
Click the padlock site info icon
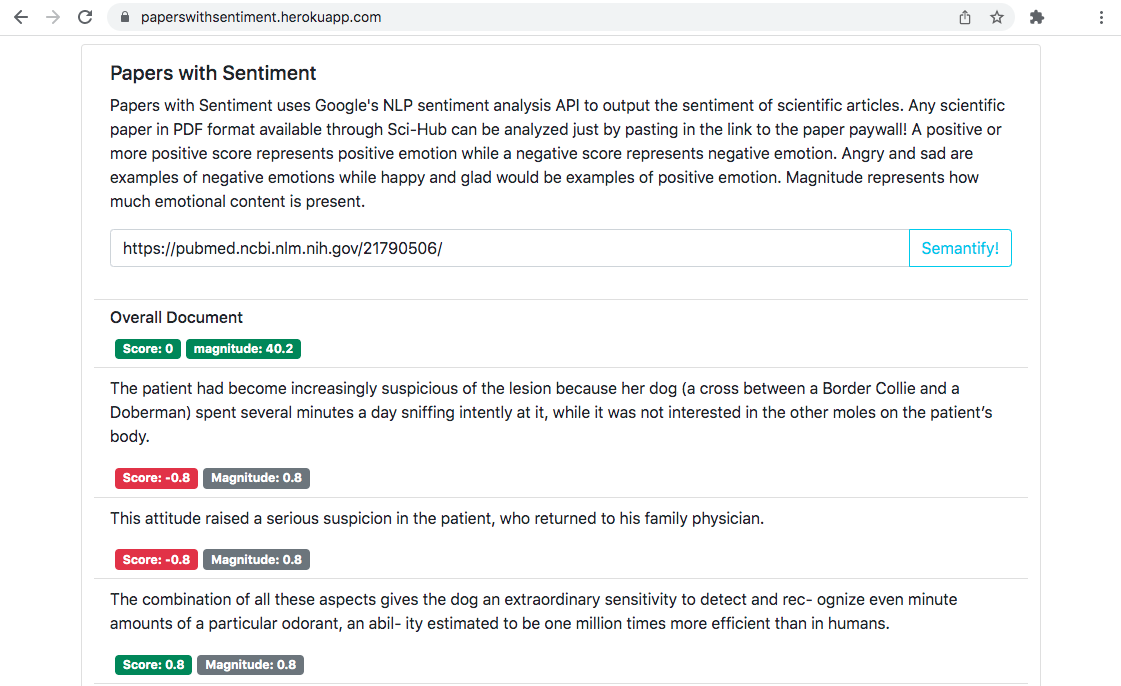click(x=125, y=17)
